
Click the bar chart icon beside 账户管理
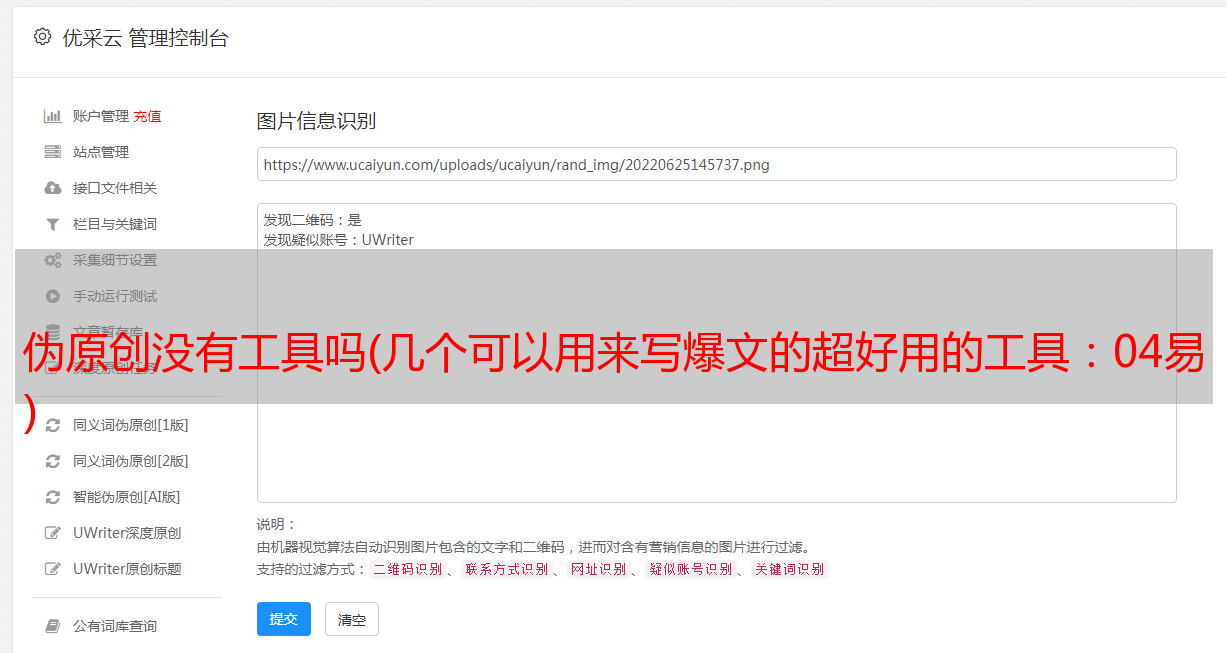coord(53,116)
